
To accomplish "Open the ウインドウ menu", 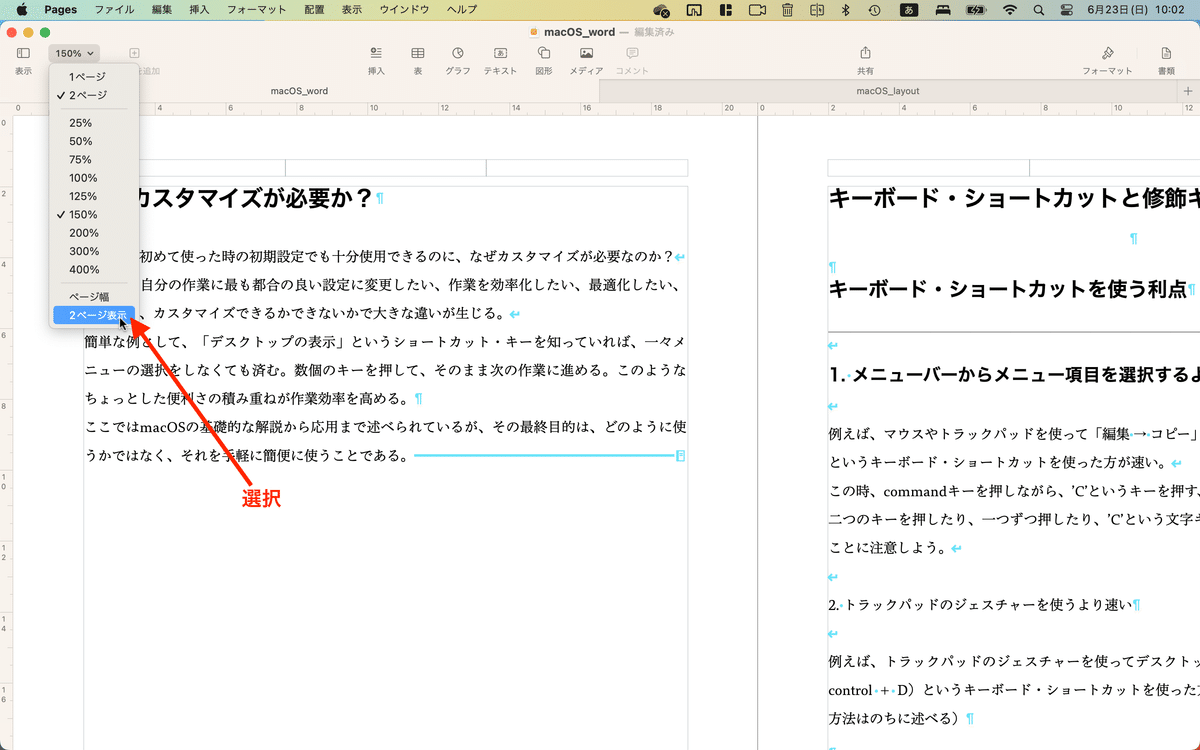I will click(x=404, y=9).
